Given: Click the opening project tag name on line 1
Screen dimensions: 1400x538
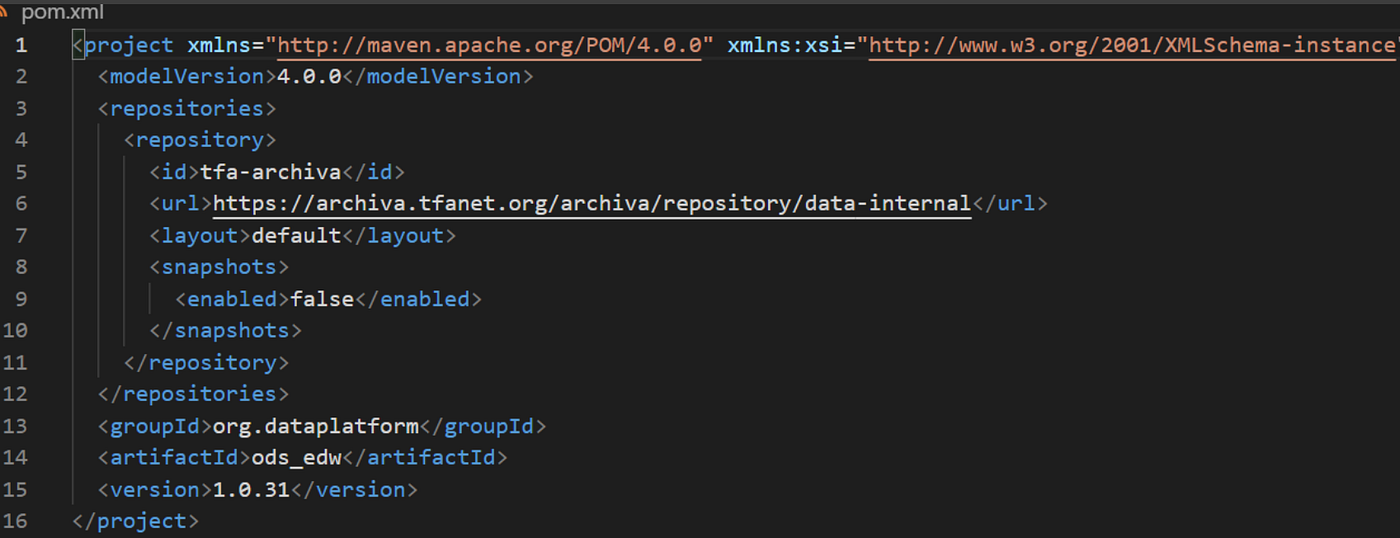Looking at the screenshot, I should [x=129, y=45].
